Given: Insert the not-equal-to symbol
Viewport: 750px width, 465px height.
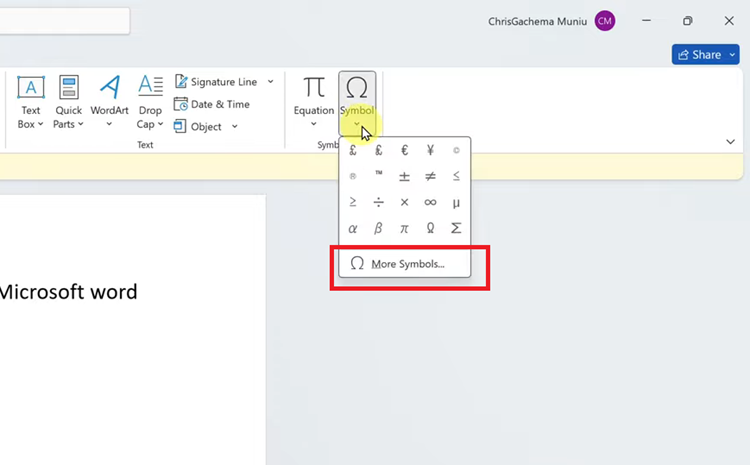Looking at the screenshot, I should (x=430, y=176).
